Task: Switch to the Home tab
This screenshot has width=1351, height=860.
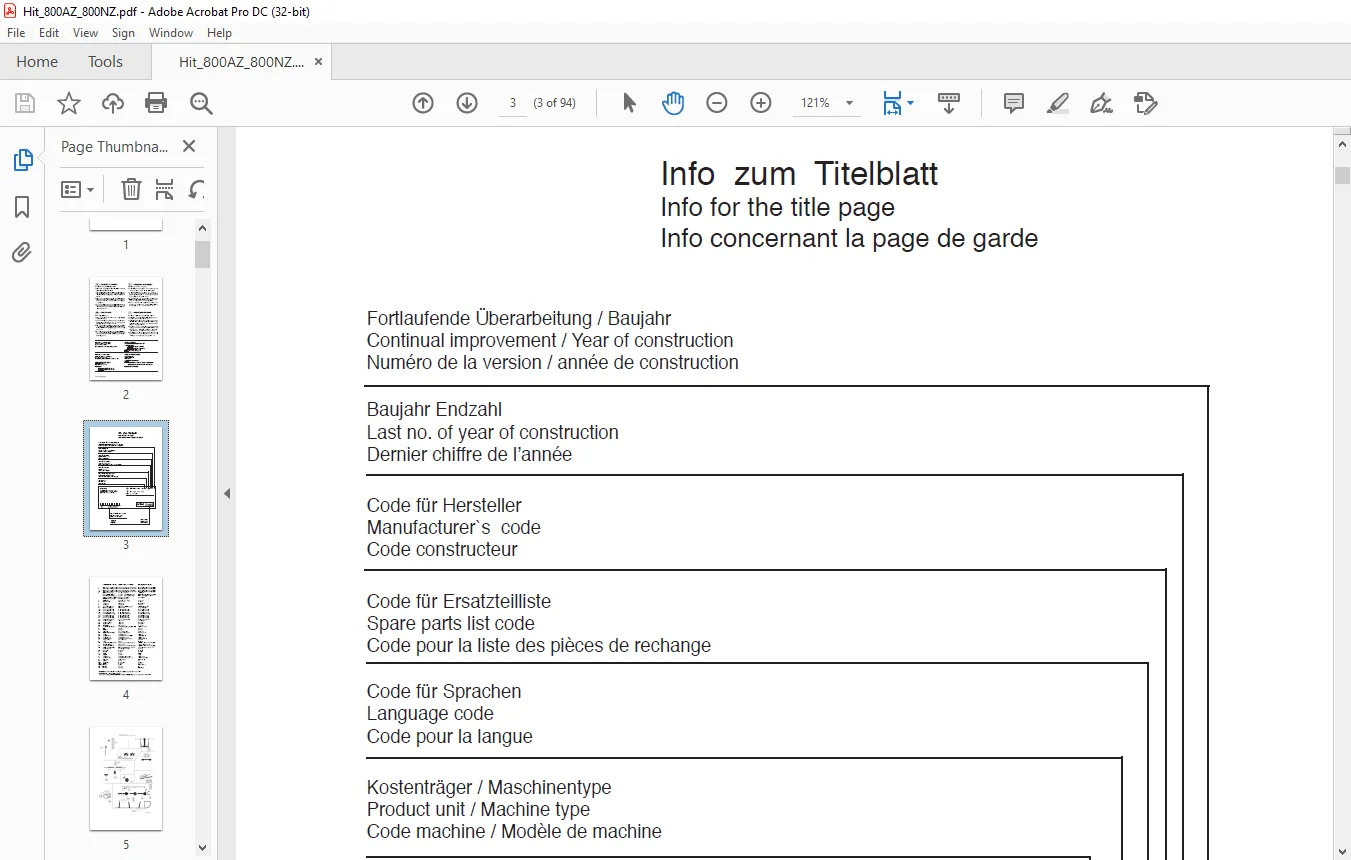Action: [x=37, y=61]
